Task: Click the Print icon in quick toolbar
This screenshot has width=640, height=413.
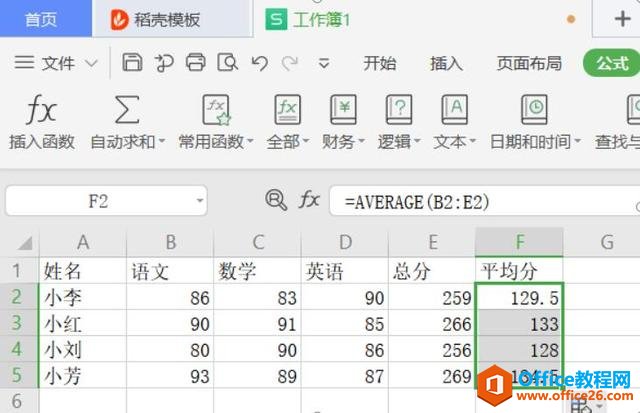Action: [x=195, y=63]
